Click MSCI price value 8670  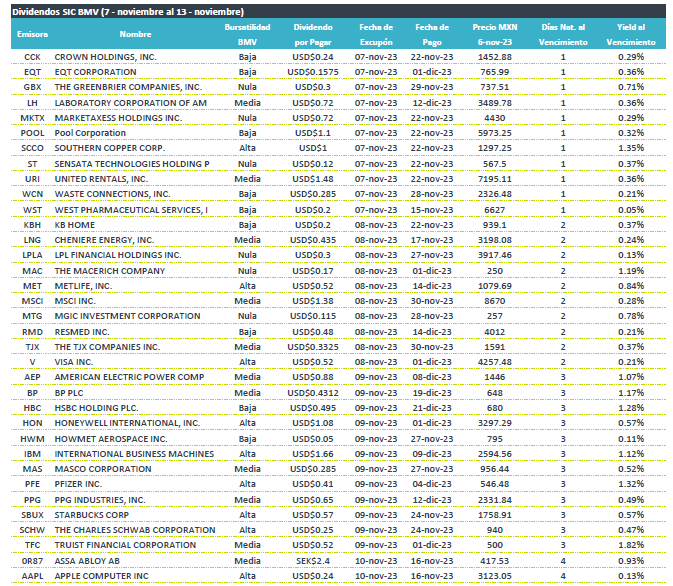495,301
